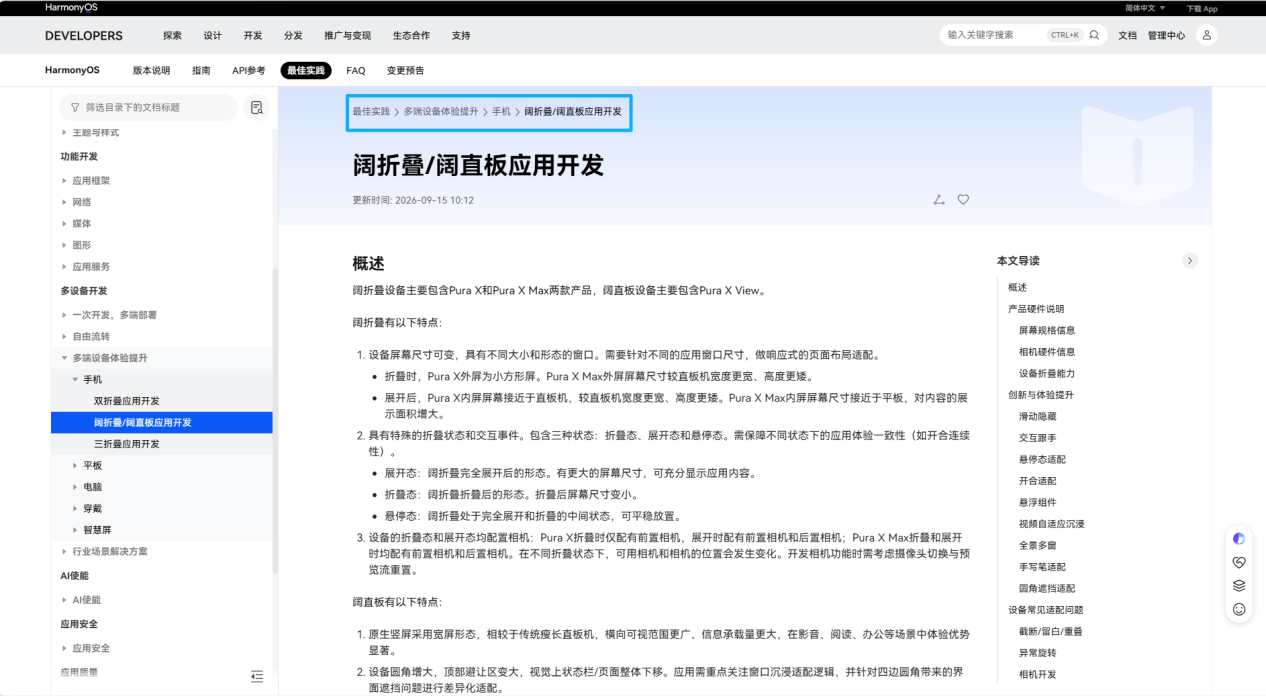Jump to 悬停态适配 in outline
1266x696 pixels.
tap(1042, 459)
